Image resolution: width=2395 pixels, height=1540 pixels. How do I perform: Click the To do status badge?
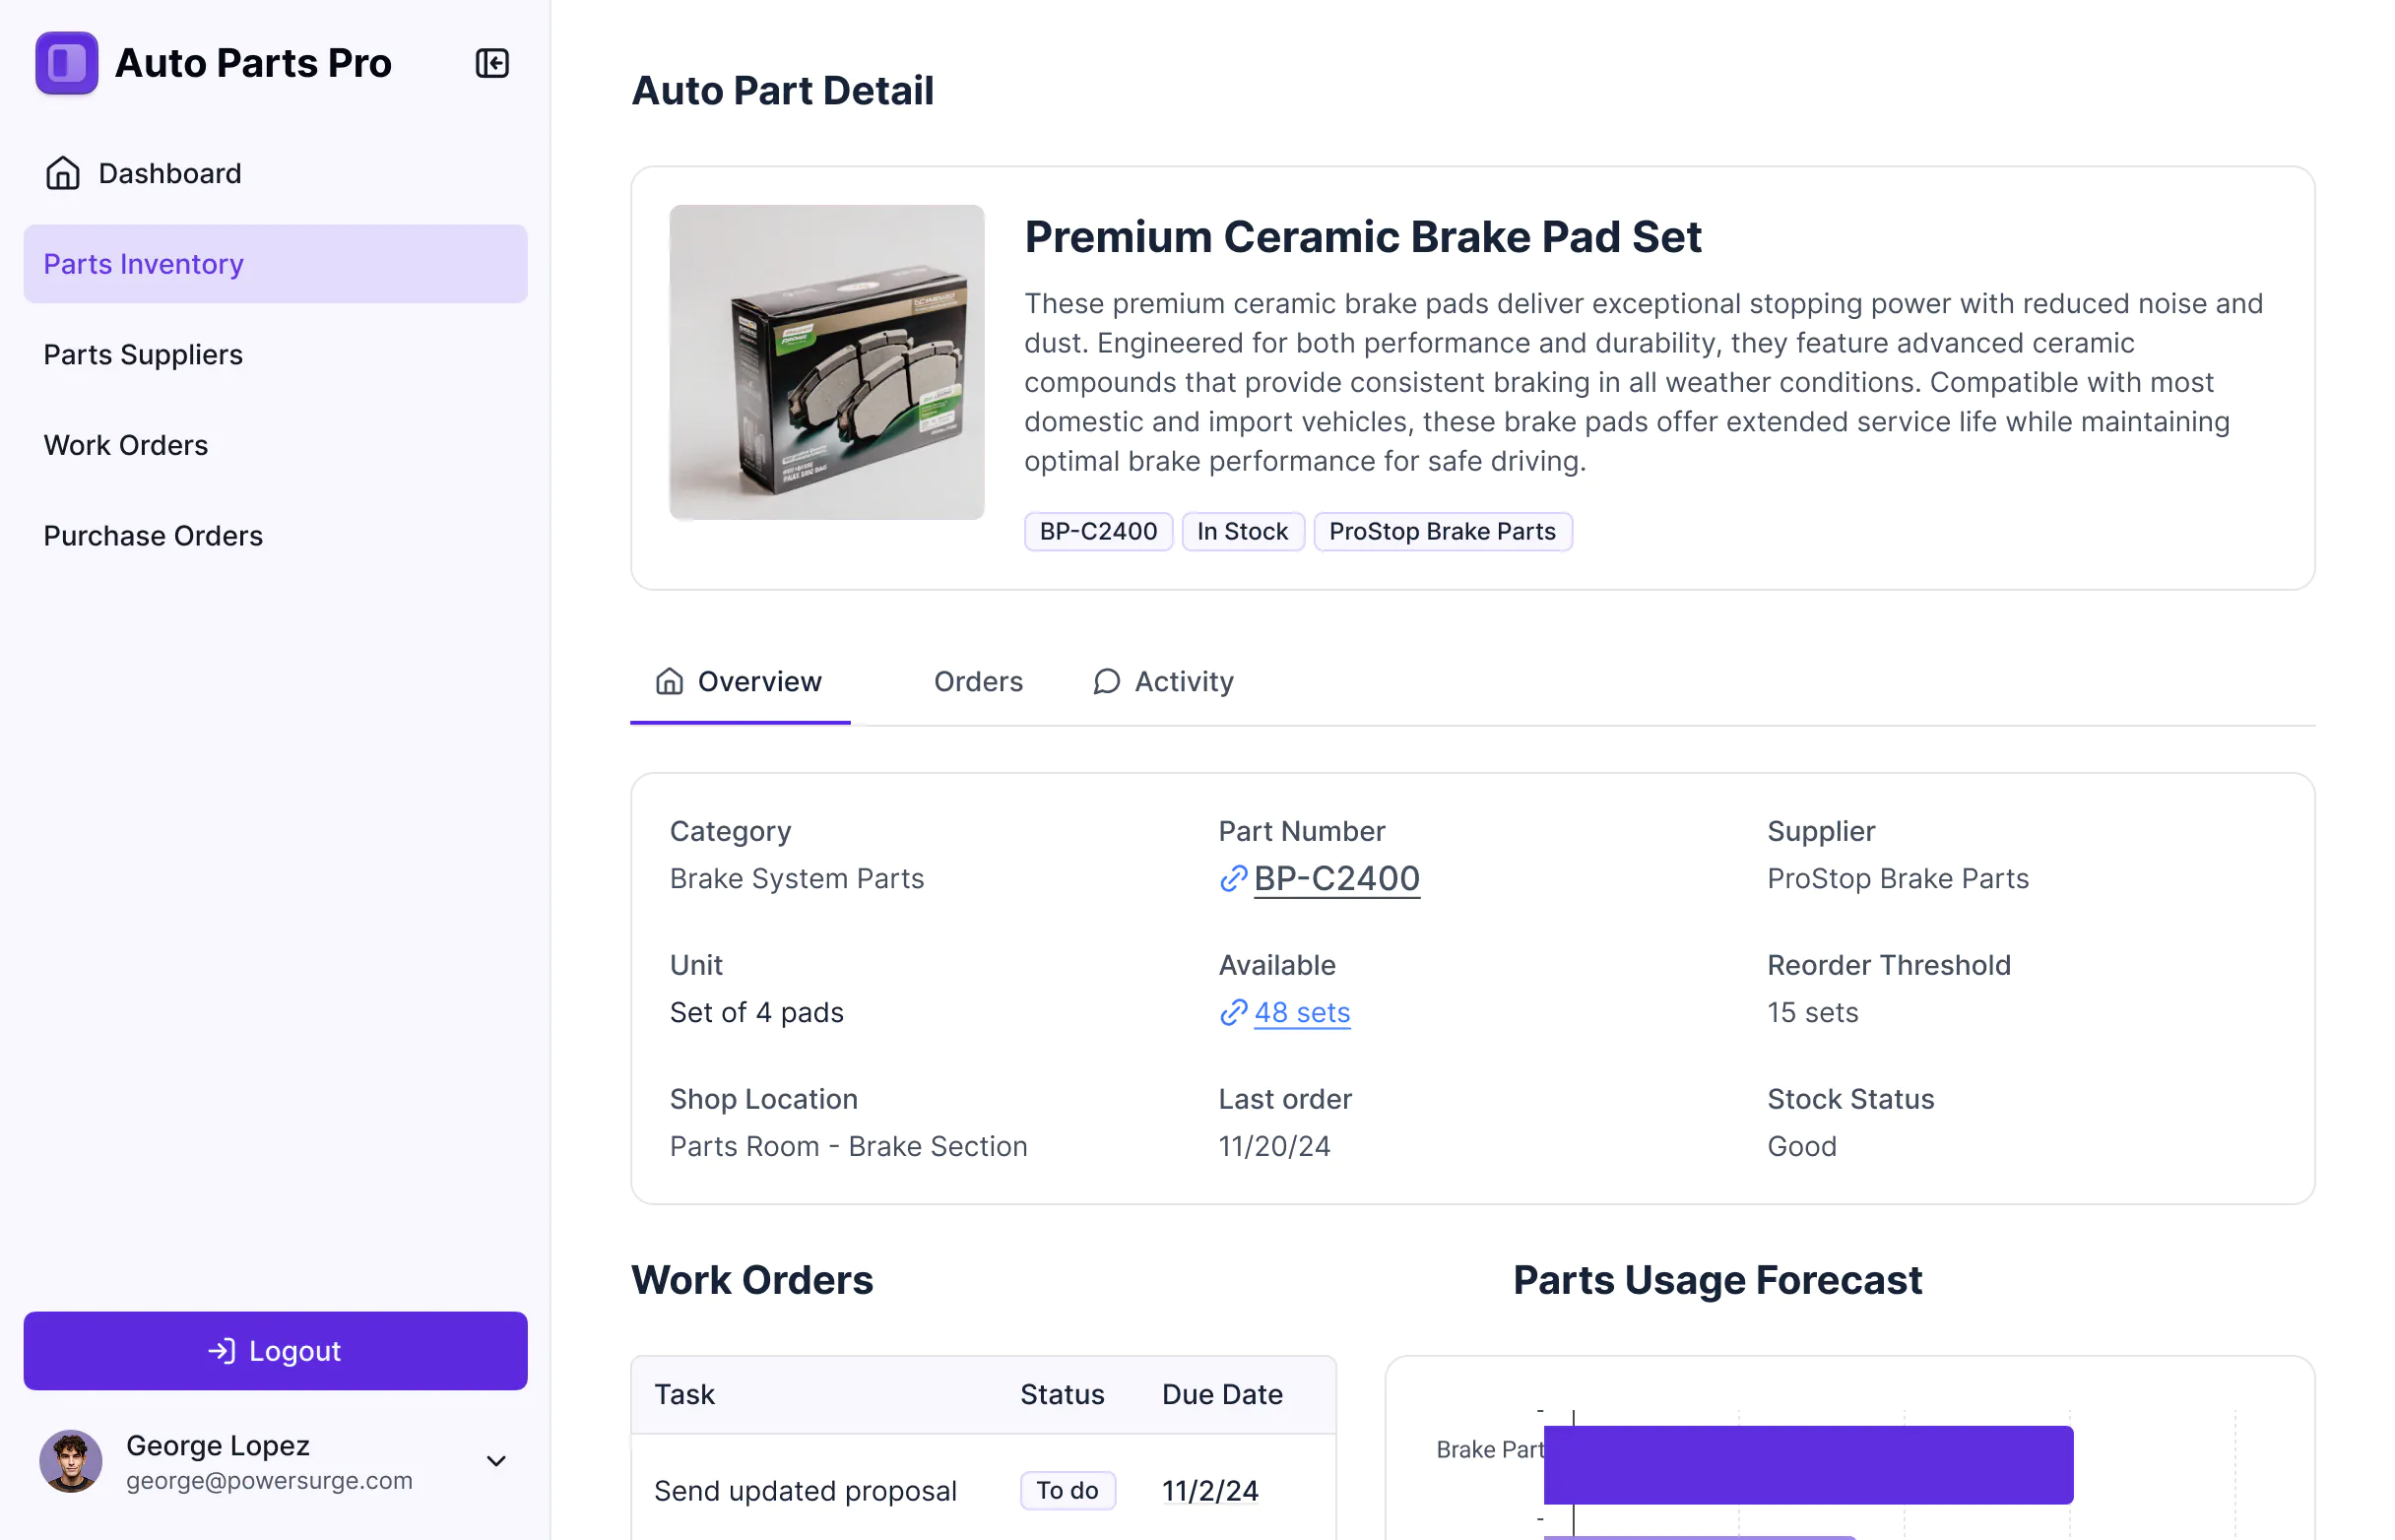pos(1066,1490)
